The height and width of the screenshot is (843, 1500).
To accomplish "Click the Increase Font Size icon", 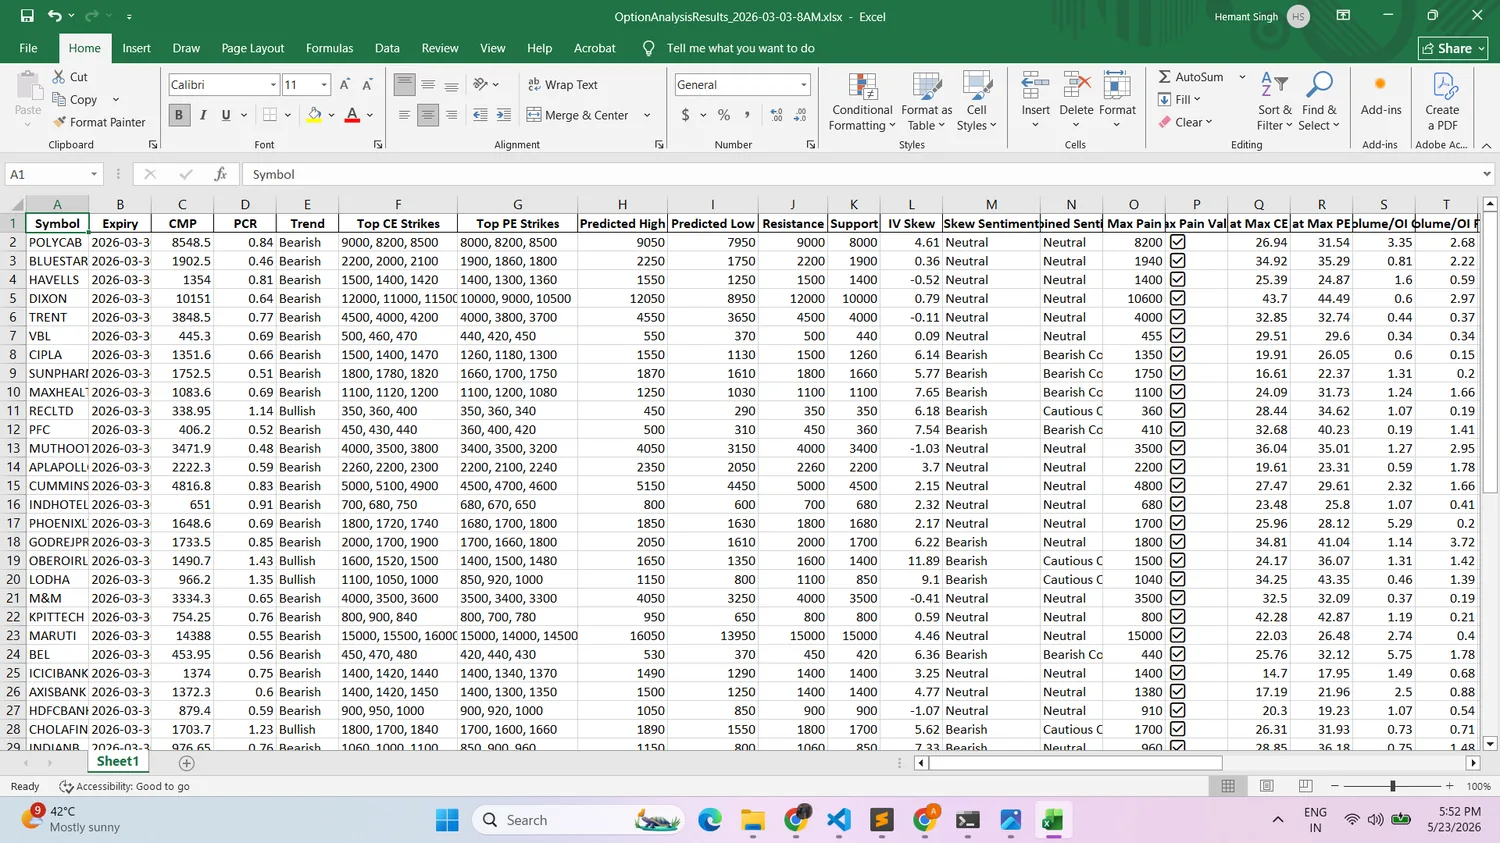I will point(345,85).
